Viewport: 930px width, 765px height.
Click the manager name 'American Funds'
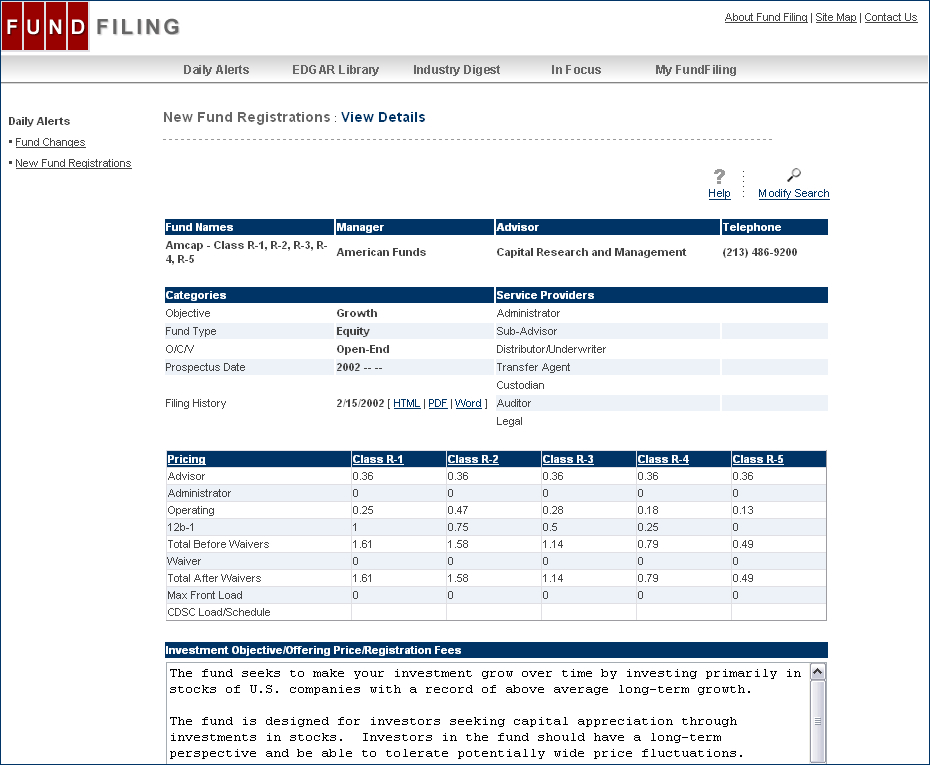(381, 252)
